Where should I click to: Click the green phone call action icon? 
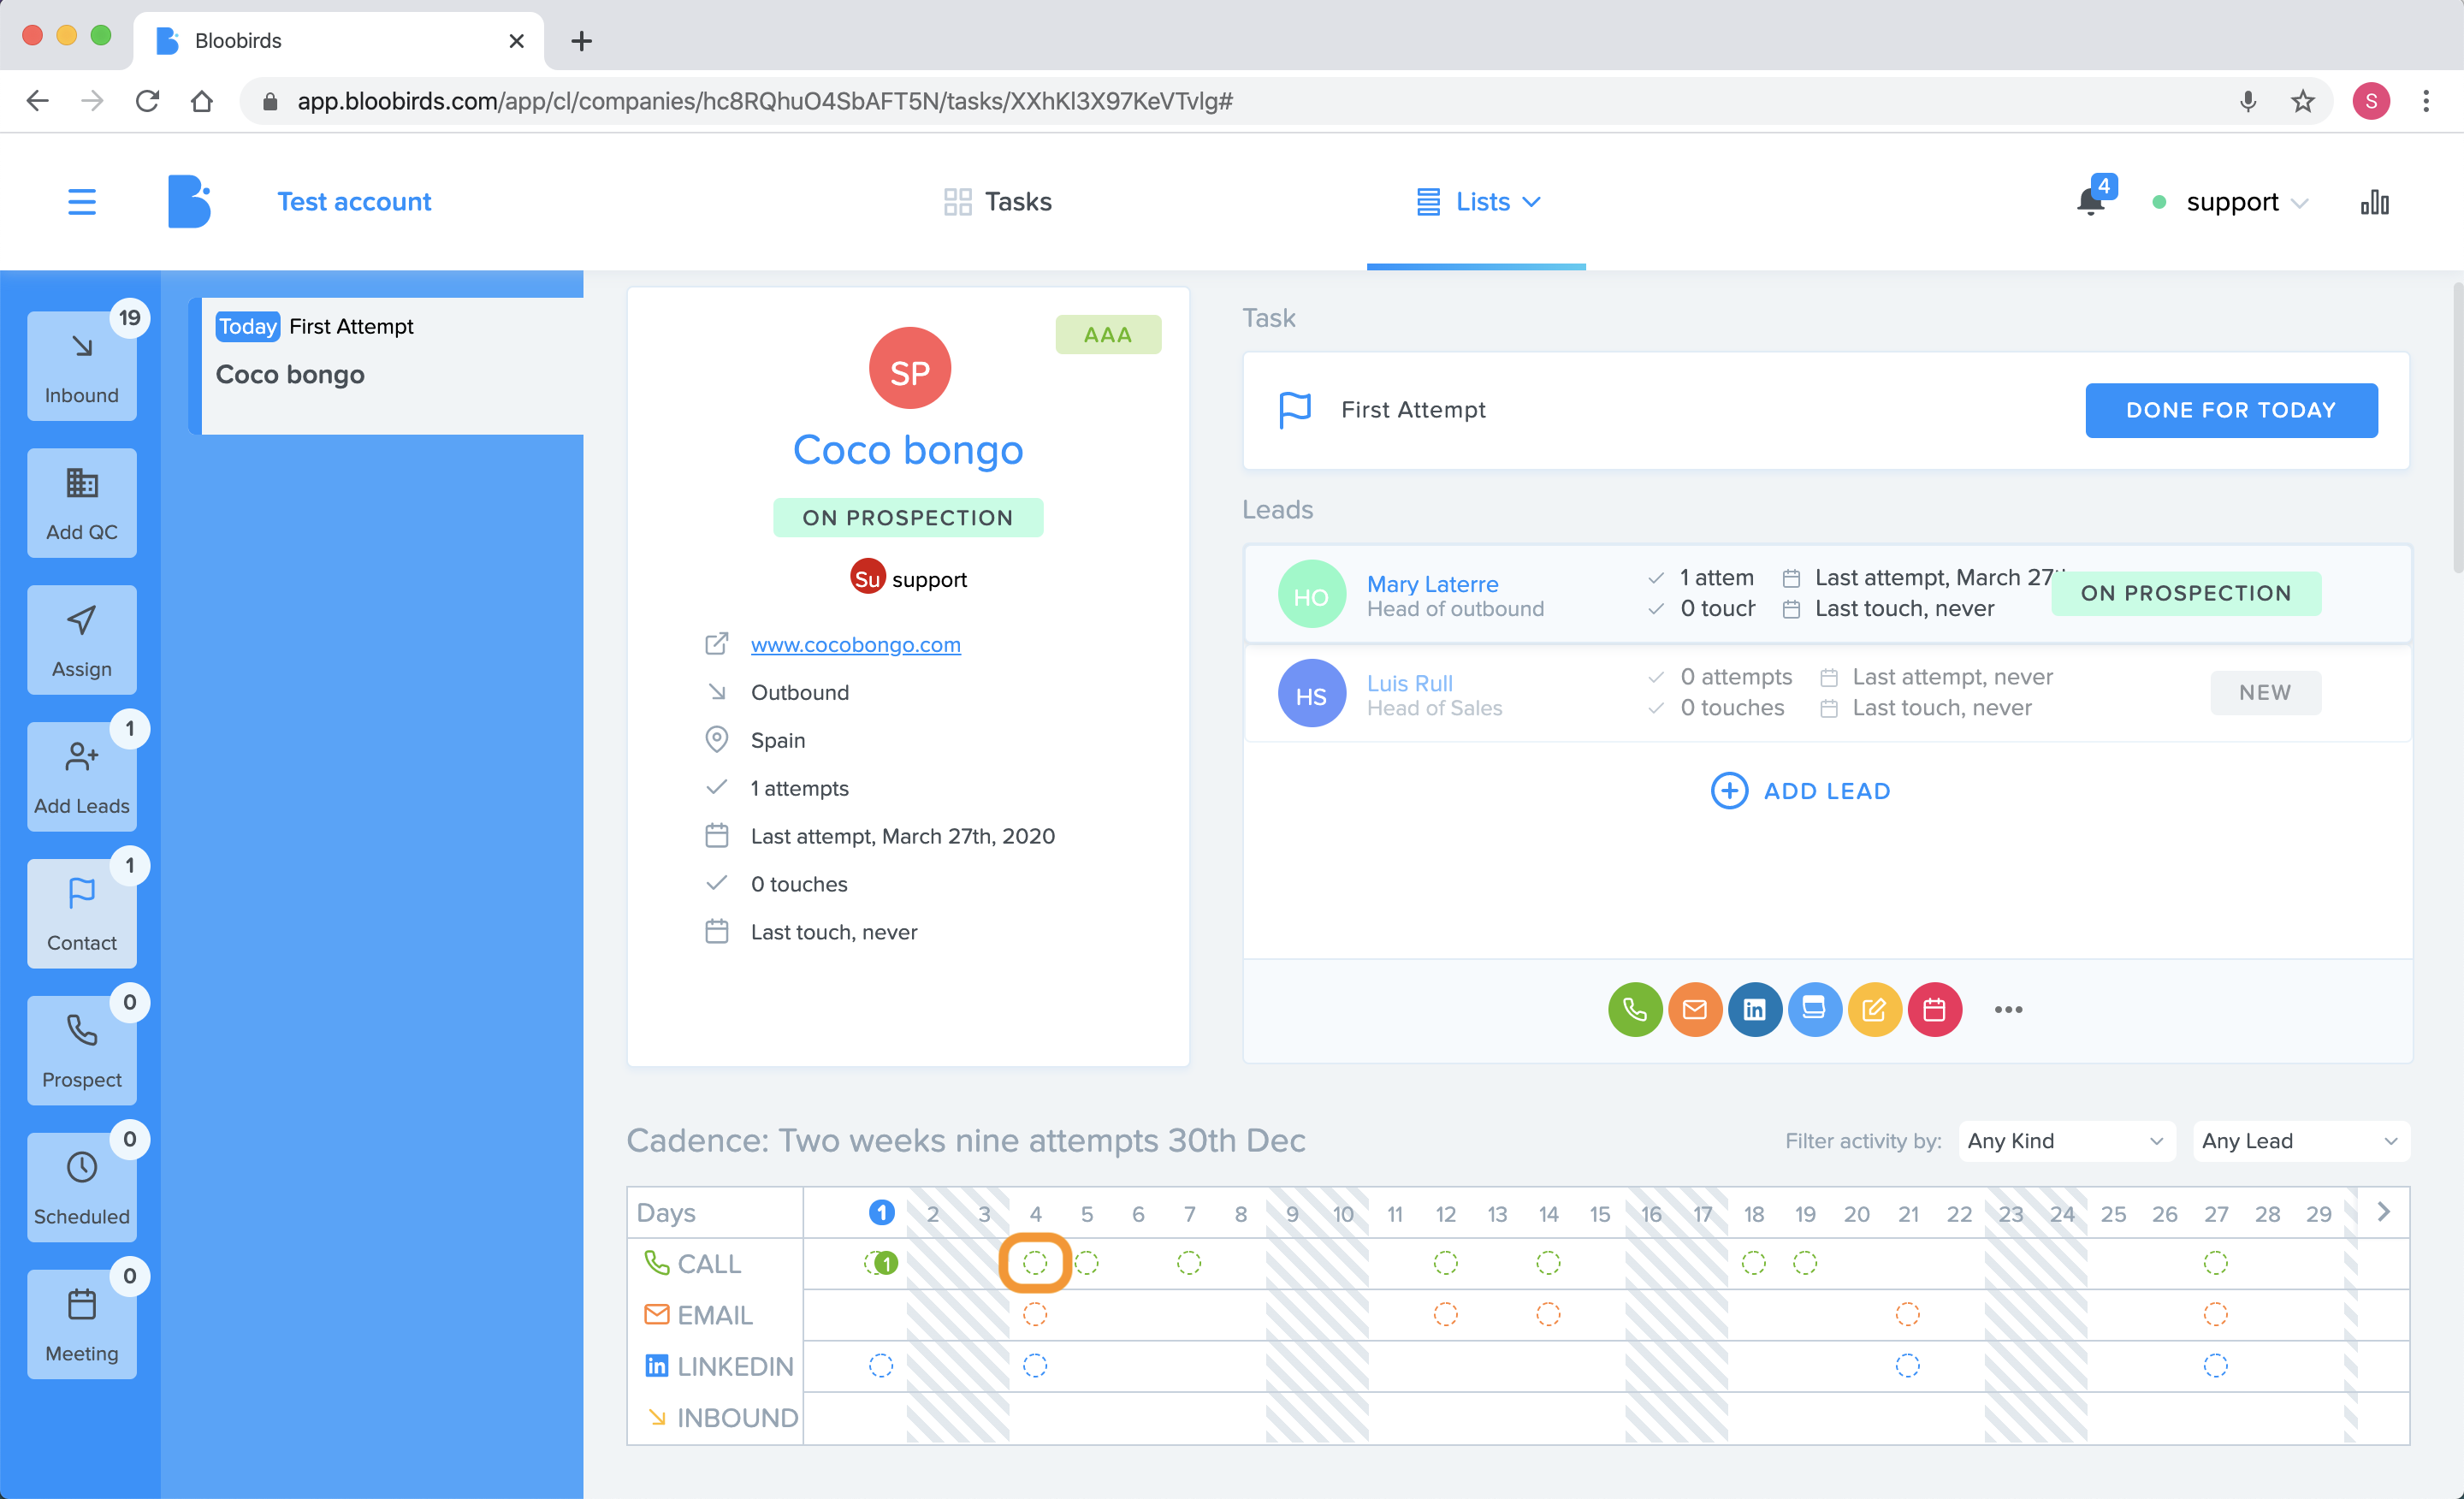click(x=1635, y=1010)
